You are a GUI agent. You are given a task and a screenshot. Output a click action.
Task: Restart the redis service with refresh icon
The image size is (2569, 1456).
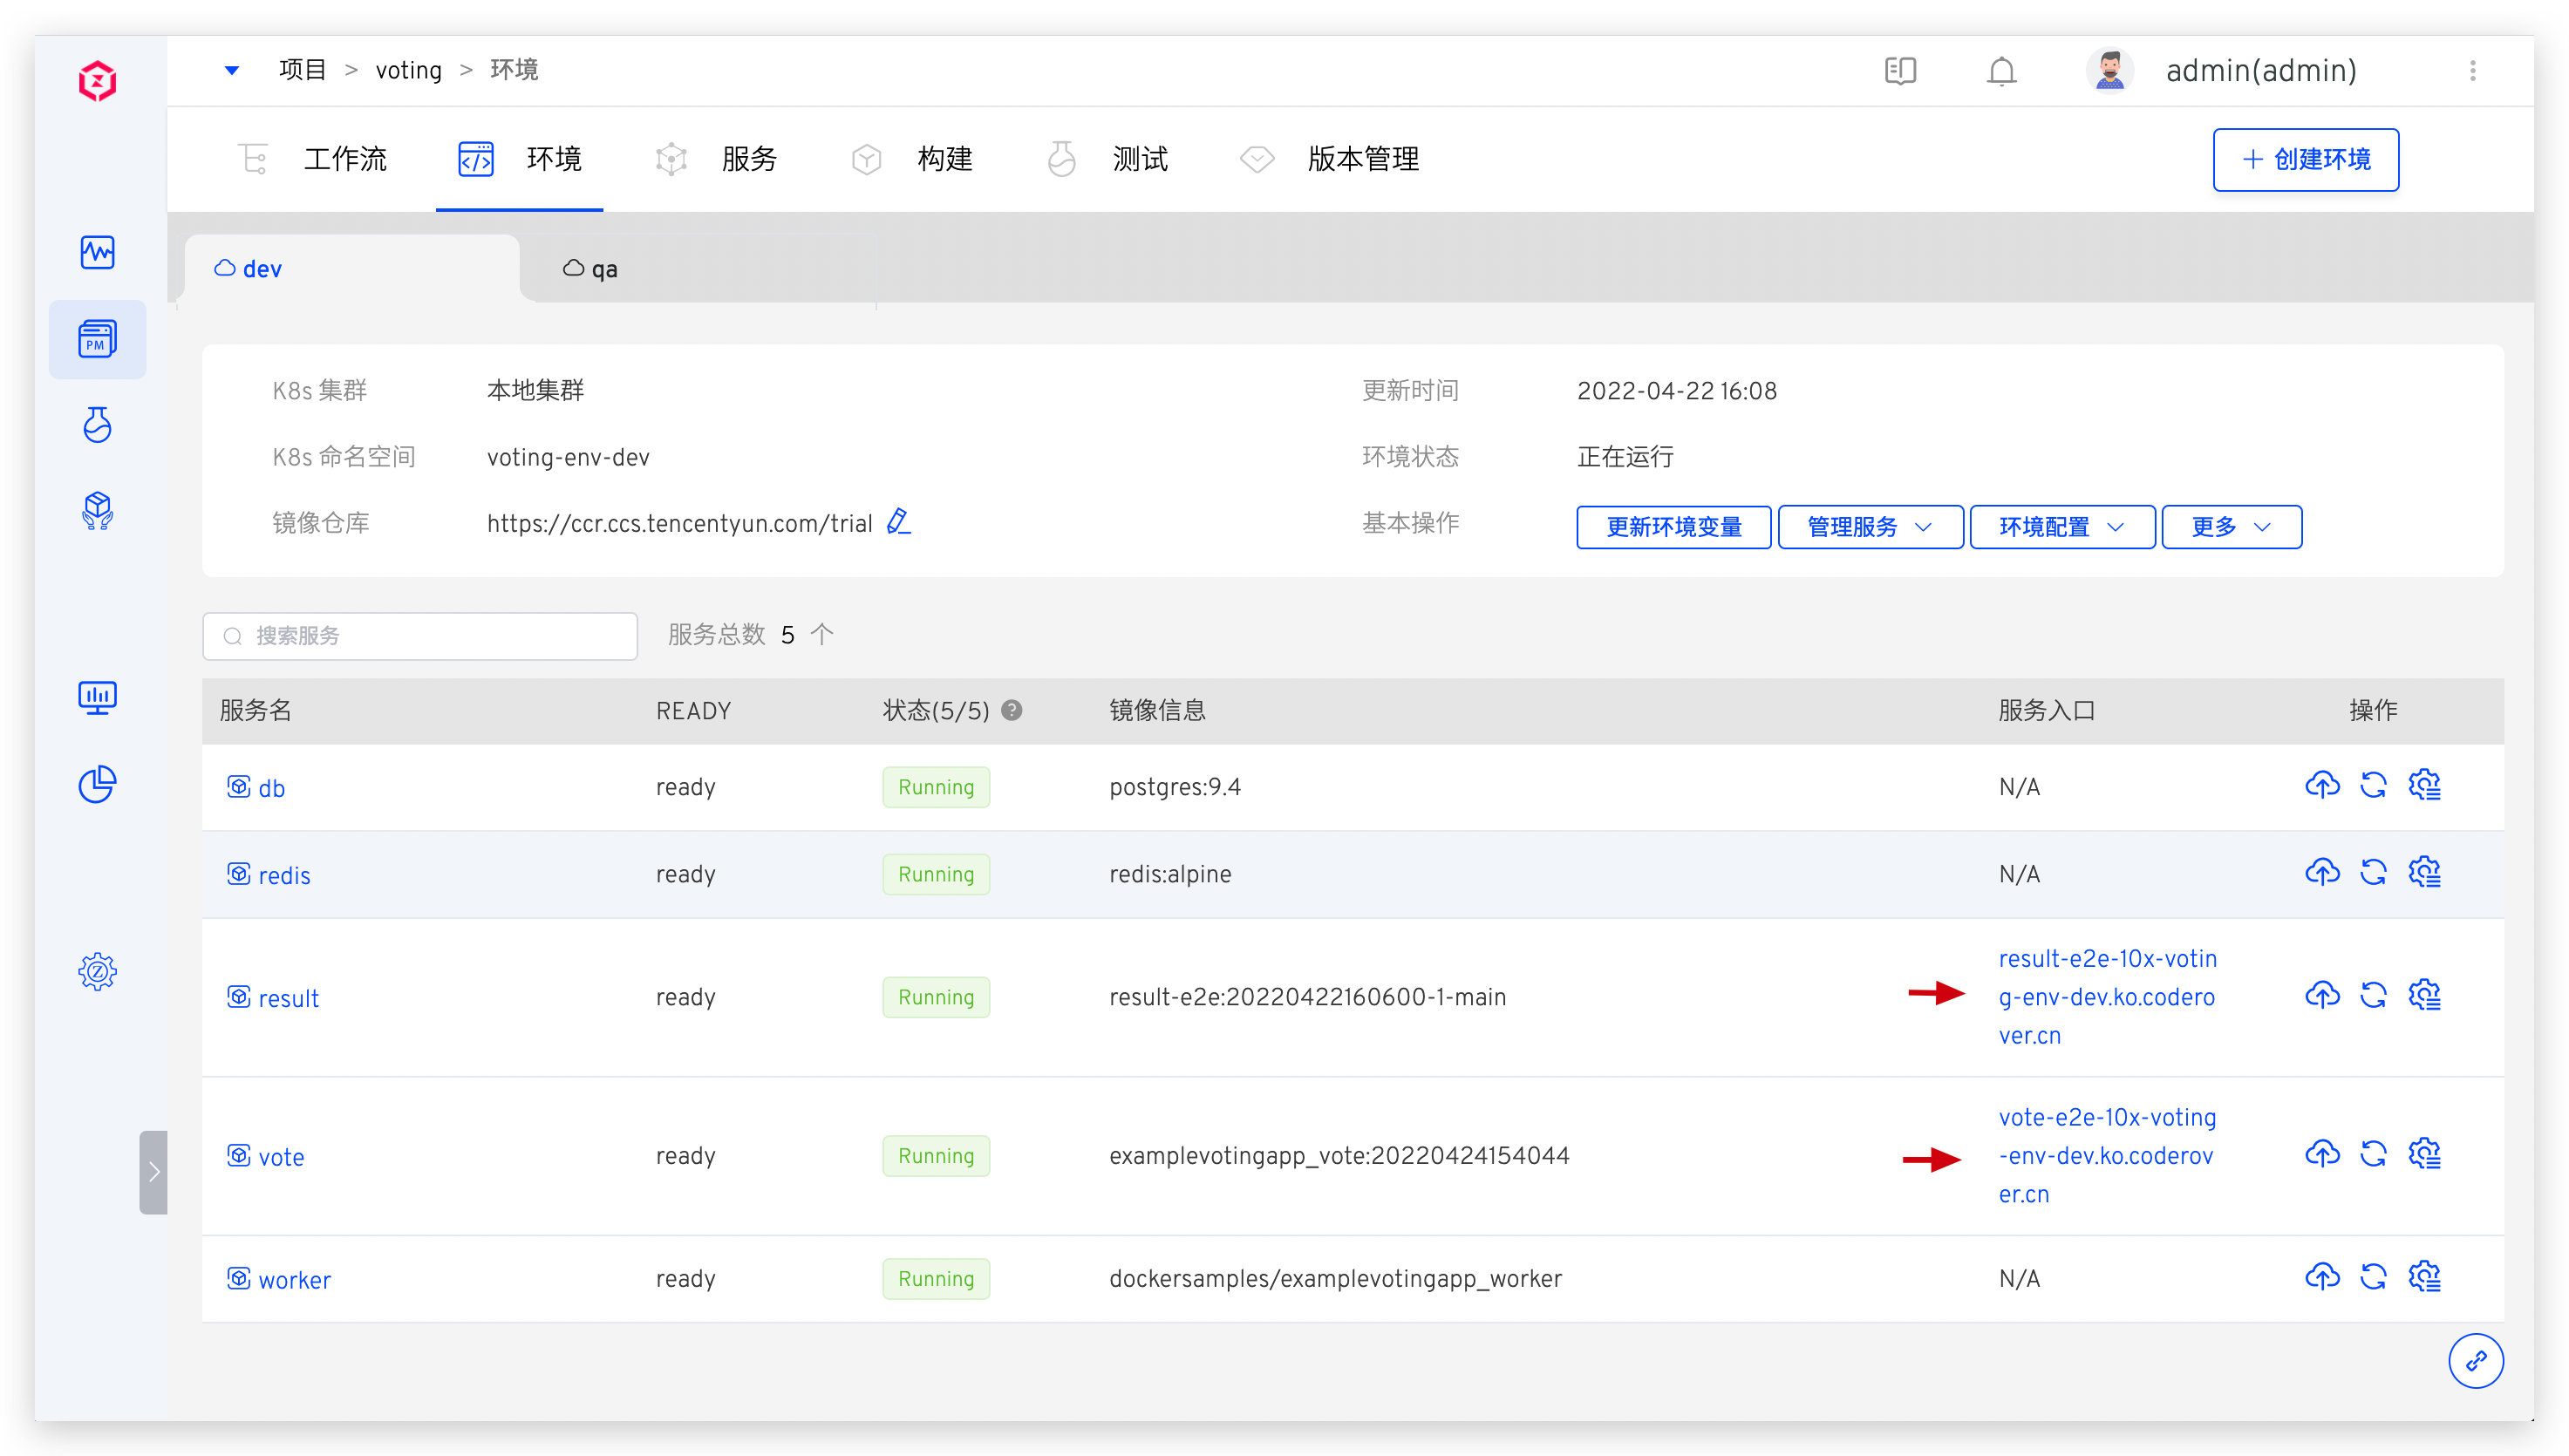2373,873
